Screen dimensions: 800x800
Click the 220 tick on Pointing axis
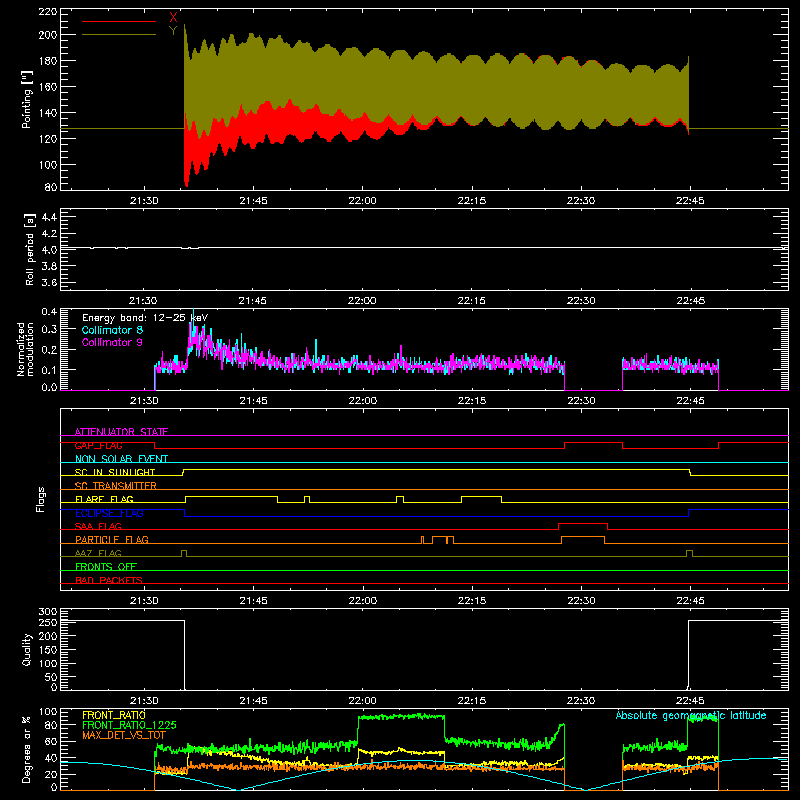point(47,11)
